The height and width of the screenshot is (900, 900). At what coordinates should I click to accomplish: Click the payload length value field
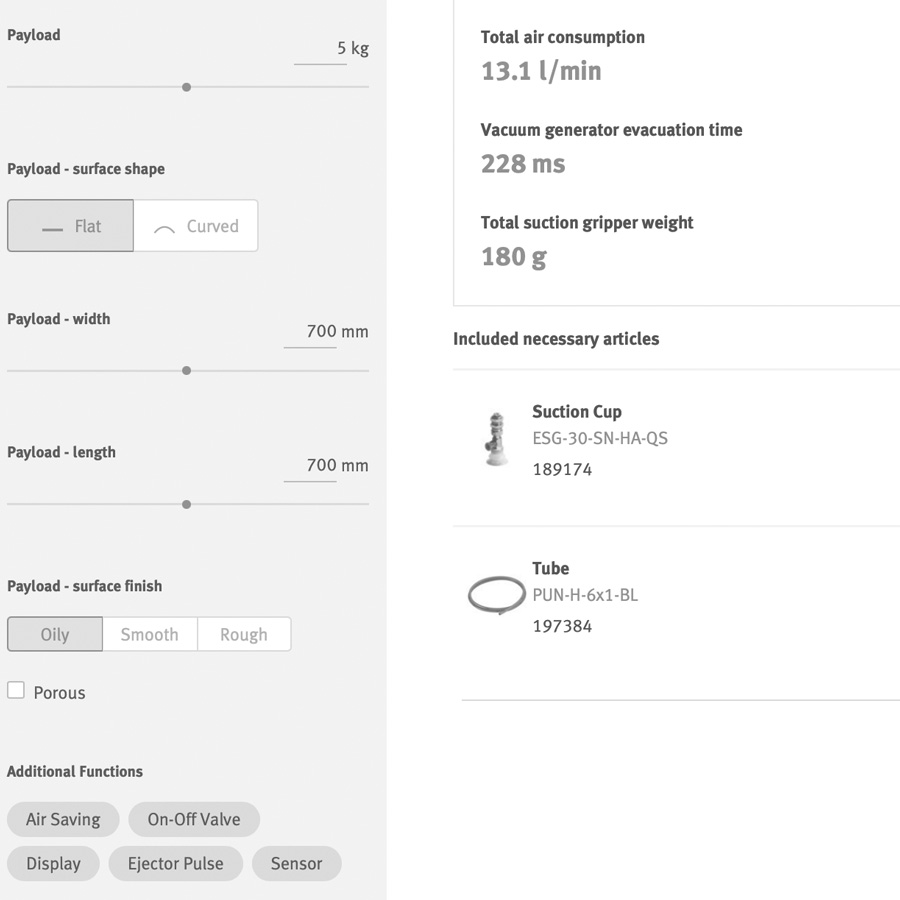[310, 466]
